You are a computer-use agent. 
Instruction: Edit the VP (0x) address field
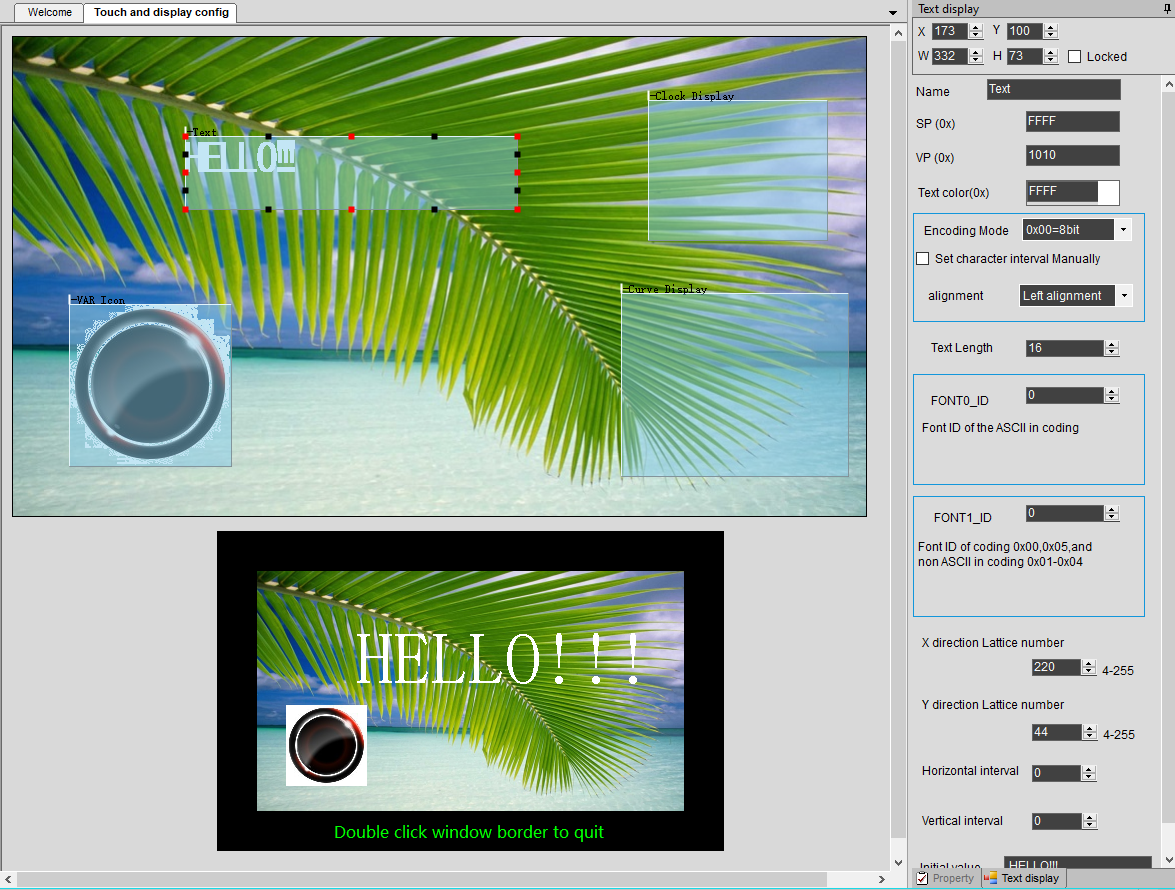[1072, 155]
